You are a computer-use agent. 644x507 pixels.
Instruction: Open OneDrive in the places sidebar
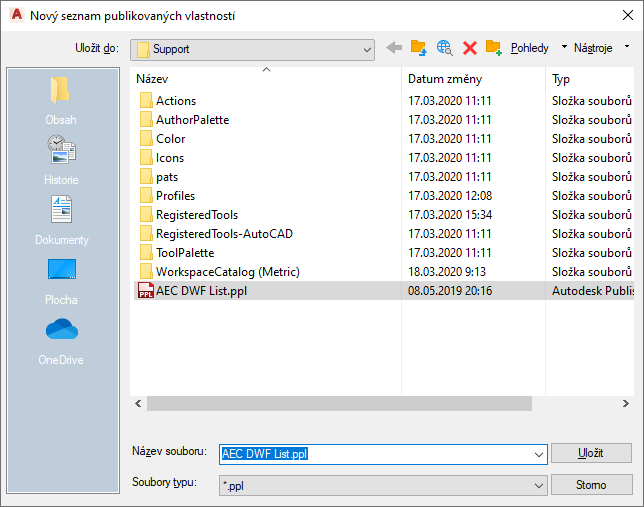click(x=61, y=341)
